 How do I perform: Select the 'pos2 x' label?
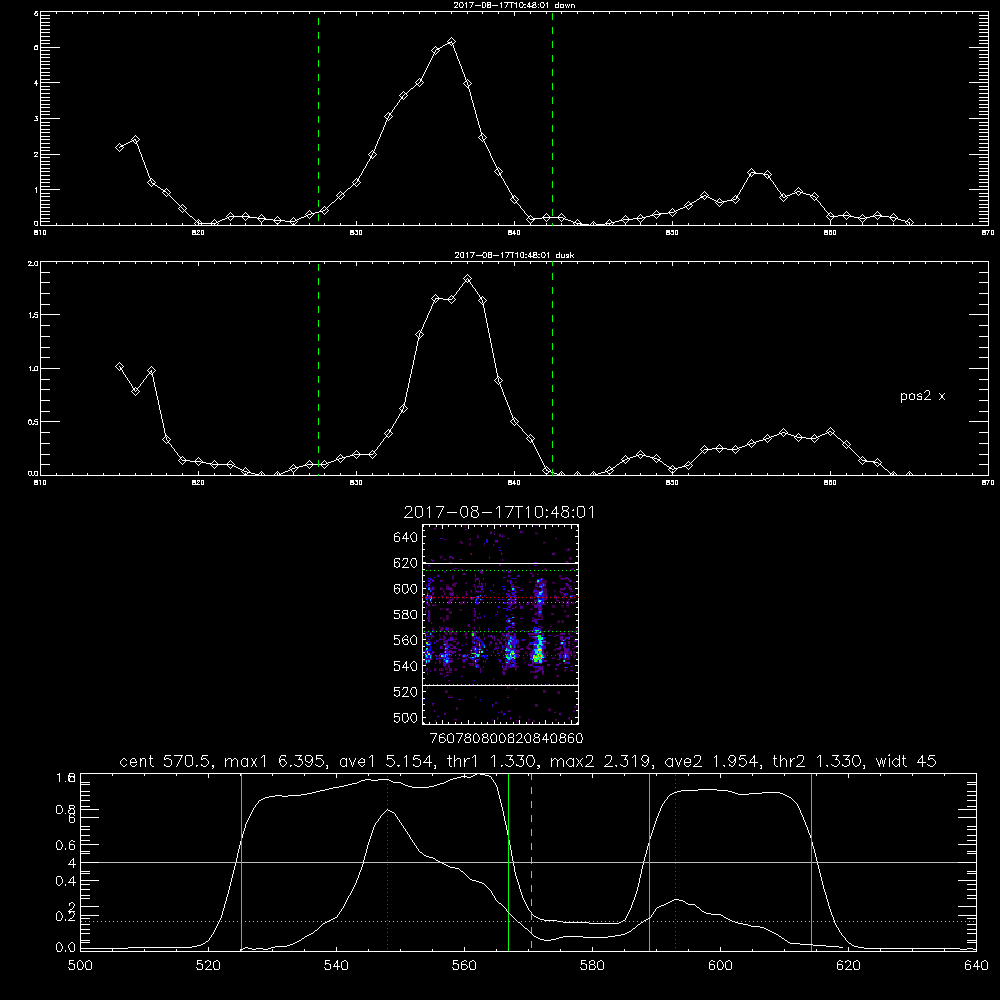[x=922, y=396]
